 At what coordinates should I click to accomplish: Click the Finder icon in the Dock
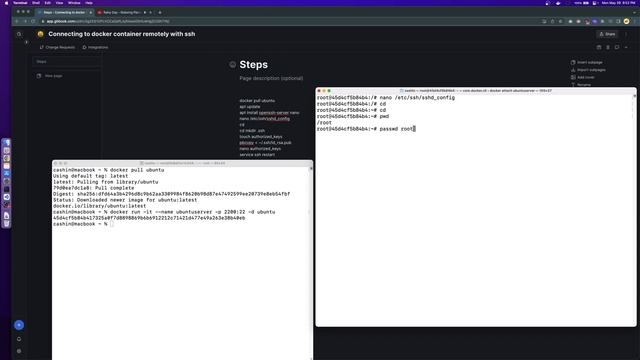click(x=7, y=143)
